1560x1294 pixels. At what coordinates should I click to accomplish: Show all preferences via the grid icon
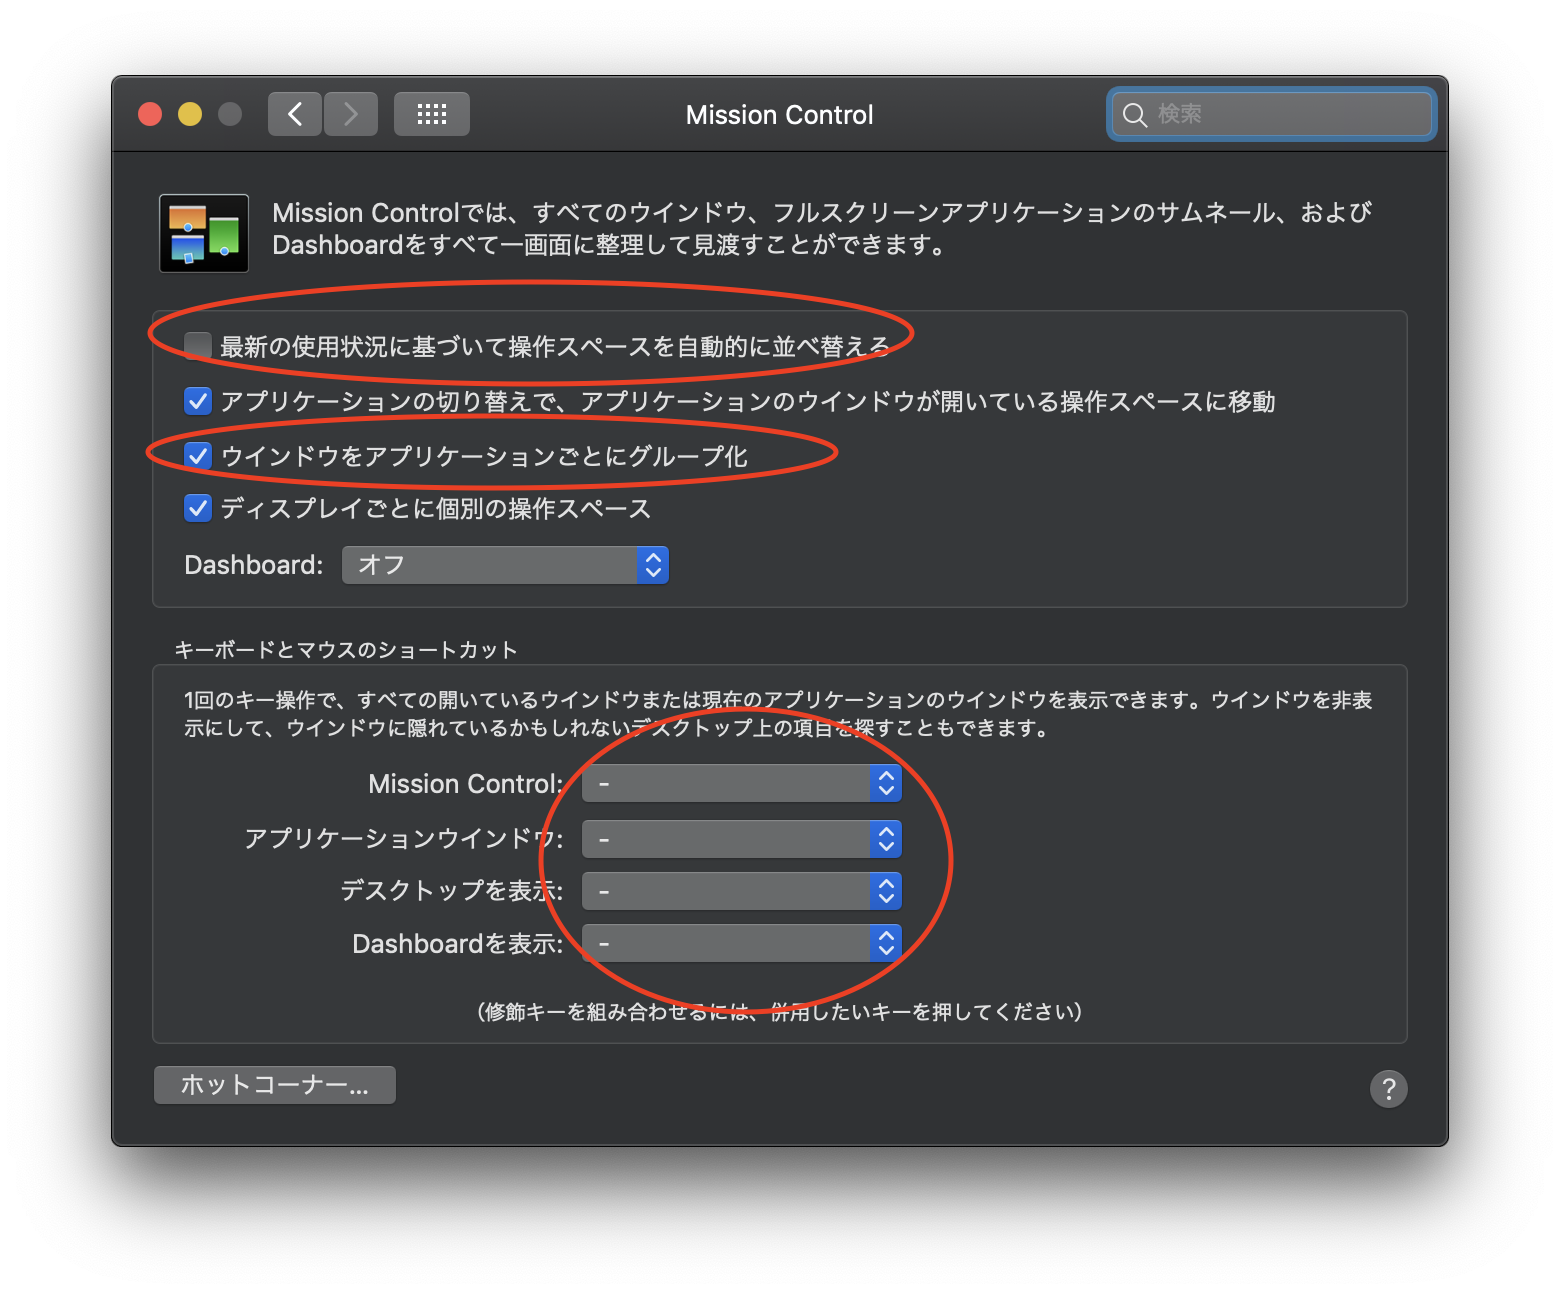(x=432, y=114)
